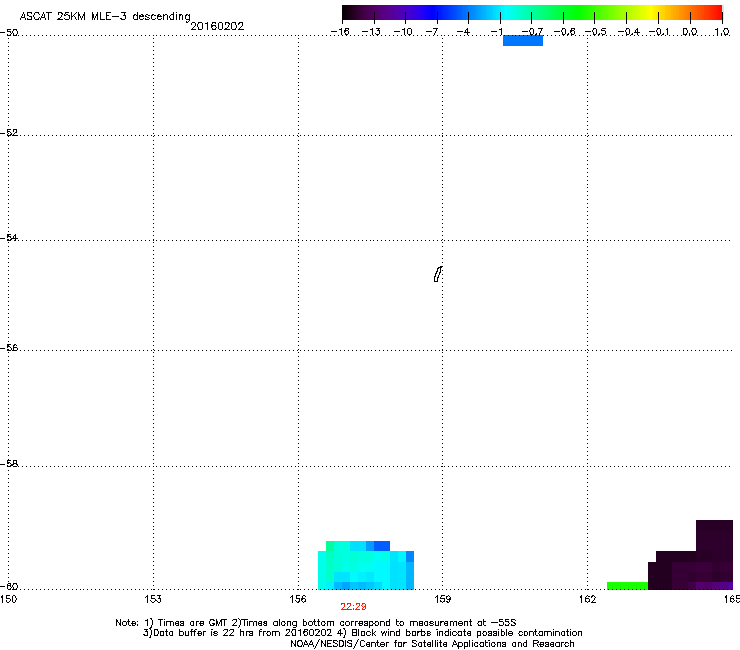Click the longitude label 156
740x650 pixels.
298,599
